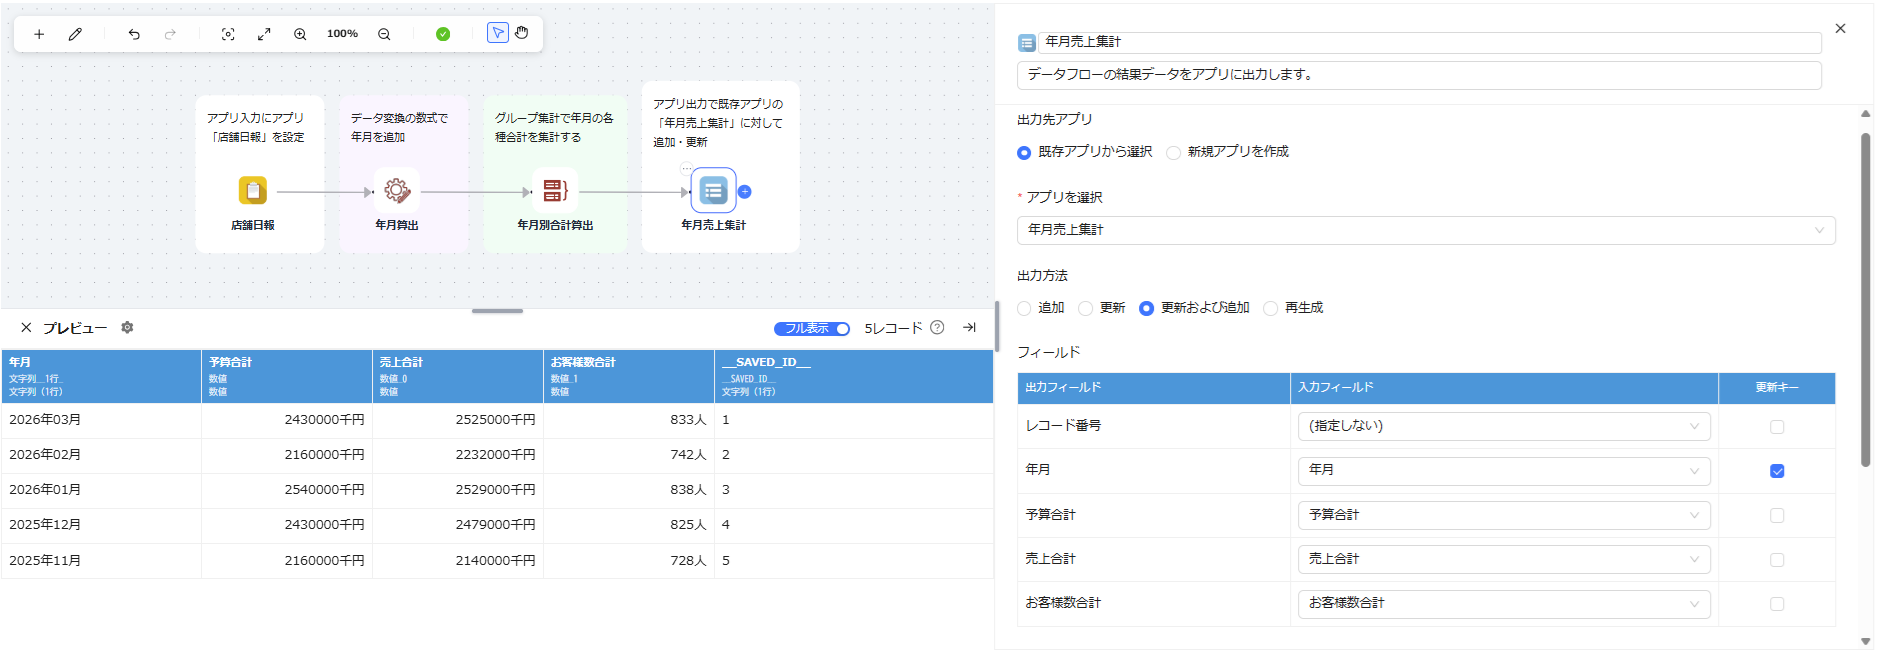Click the scroll-down arrow in right panel
Screen dimensions: 1880x654
tap(1865, 642)
